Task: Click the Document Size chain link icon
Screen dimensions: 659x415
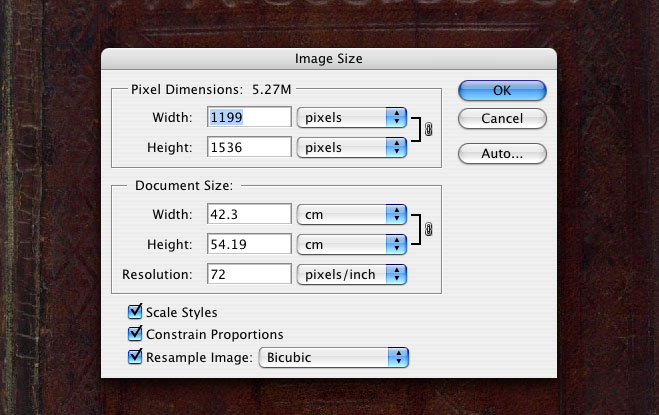Action: tap(428, 229)
